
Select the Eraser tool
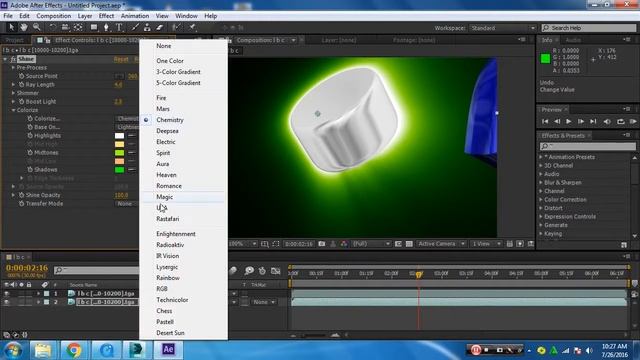(160, 27)
